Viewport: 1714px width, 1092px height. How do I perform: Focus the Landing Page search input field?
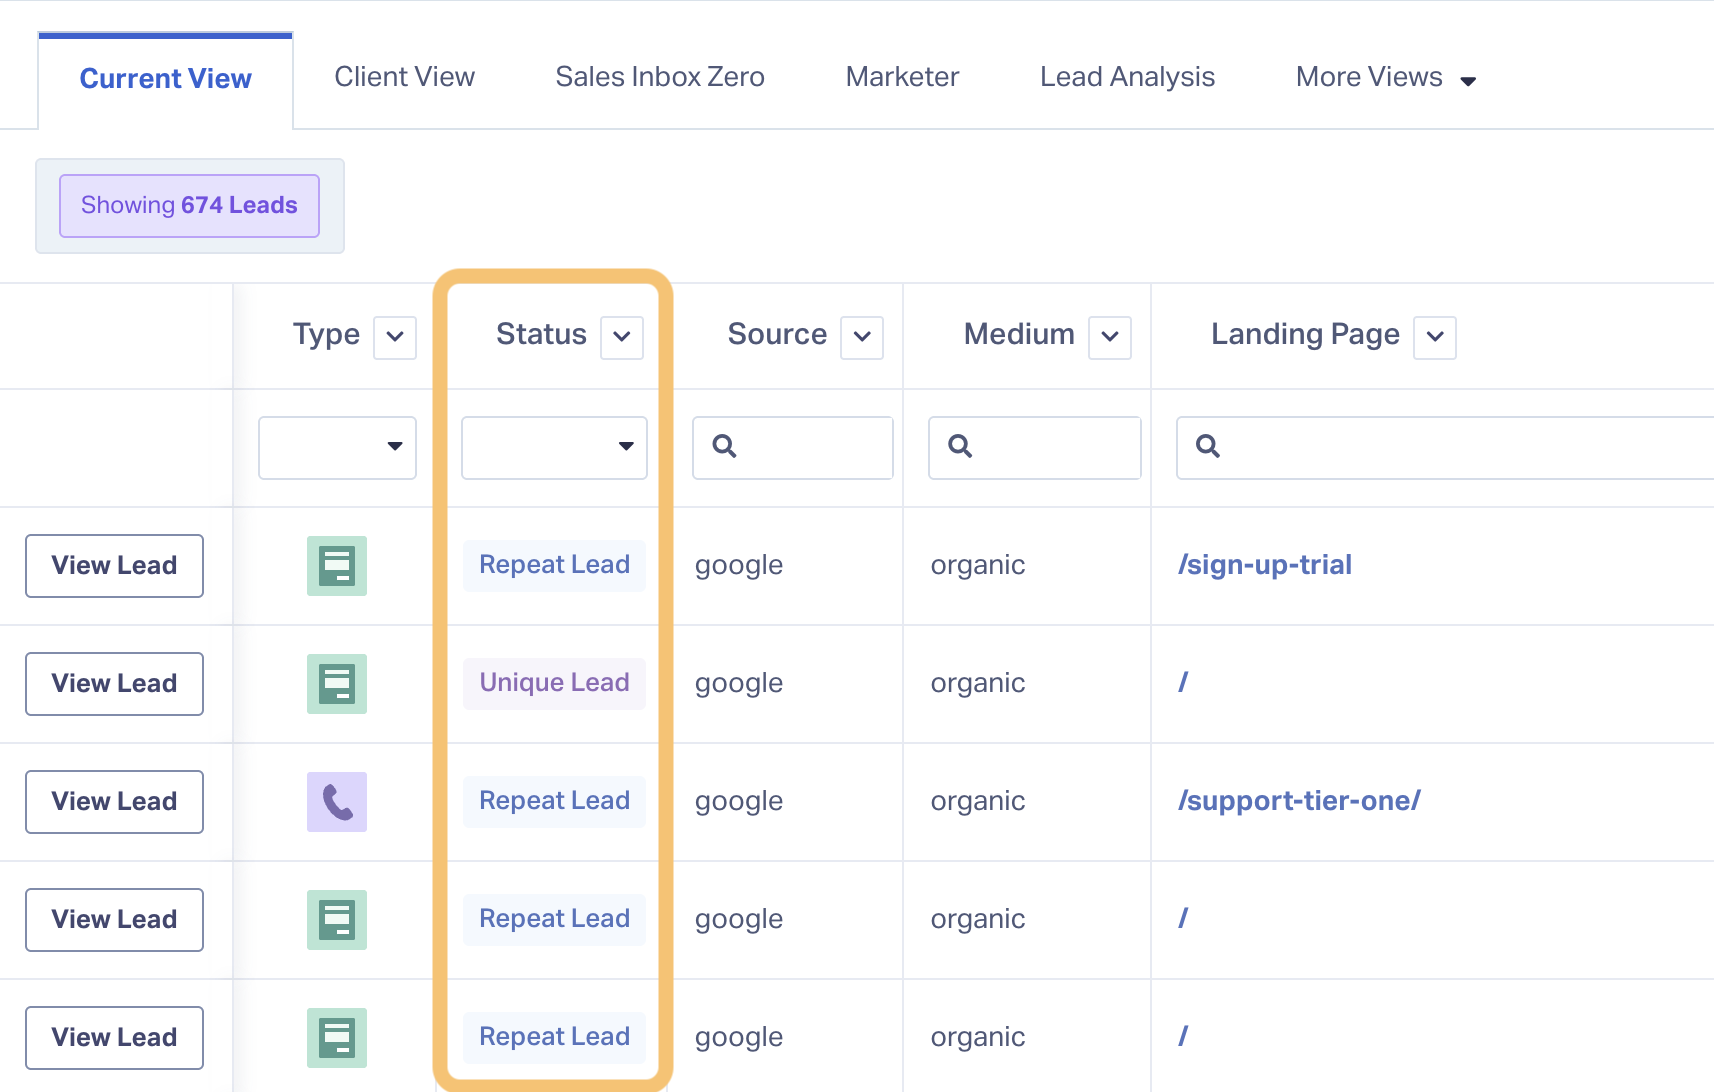(1445, 448)
